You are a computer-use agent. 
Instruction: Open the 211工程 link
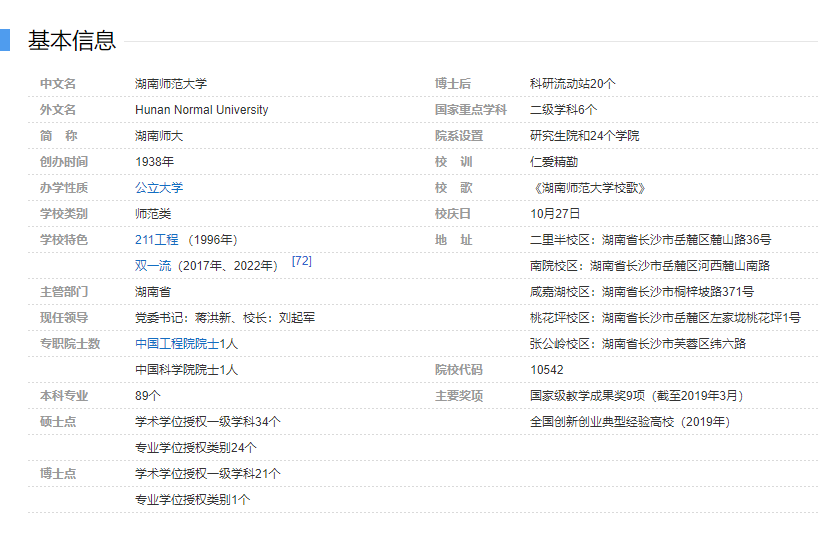click(x=156, y=240)
